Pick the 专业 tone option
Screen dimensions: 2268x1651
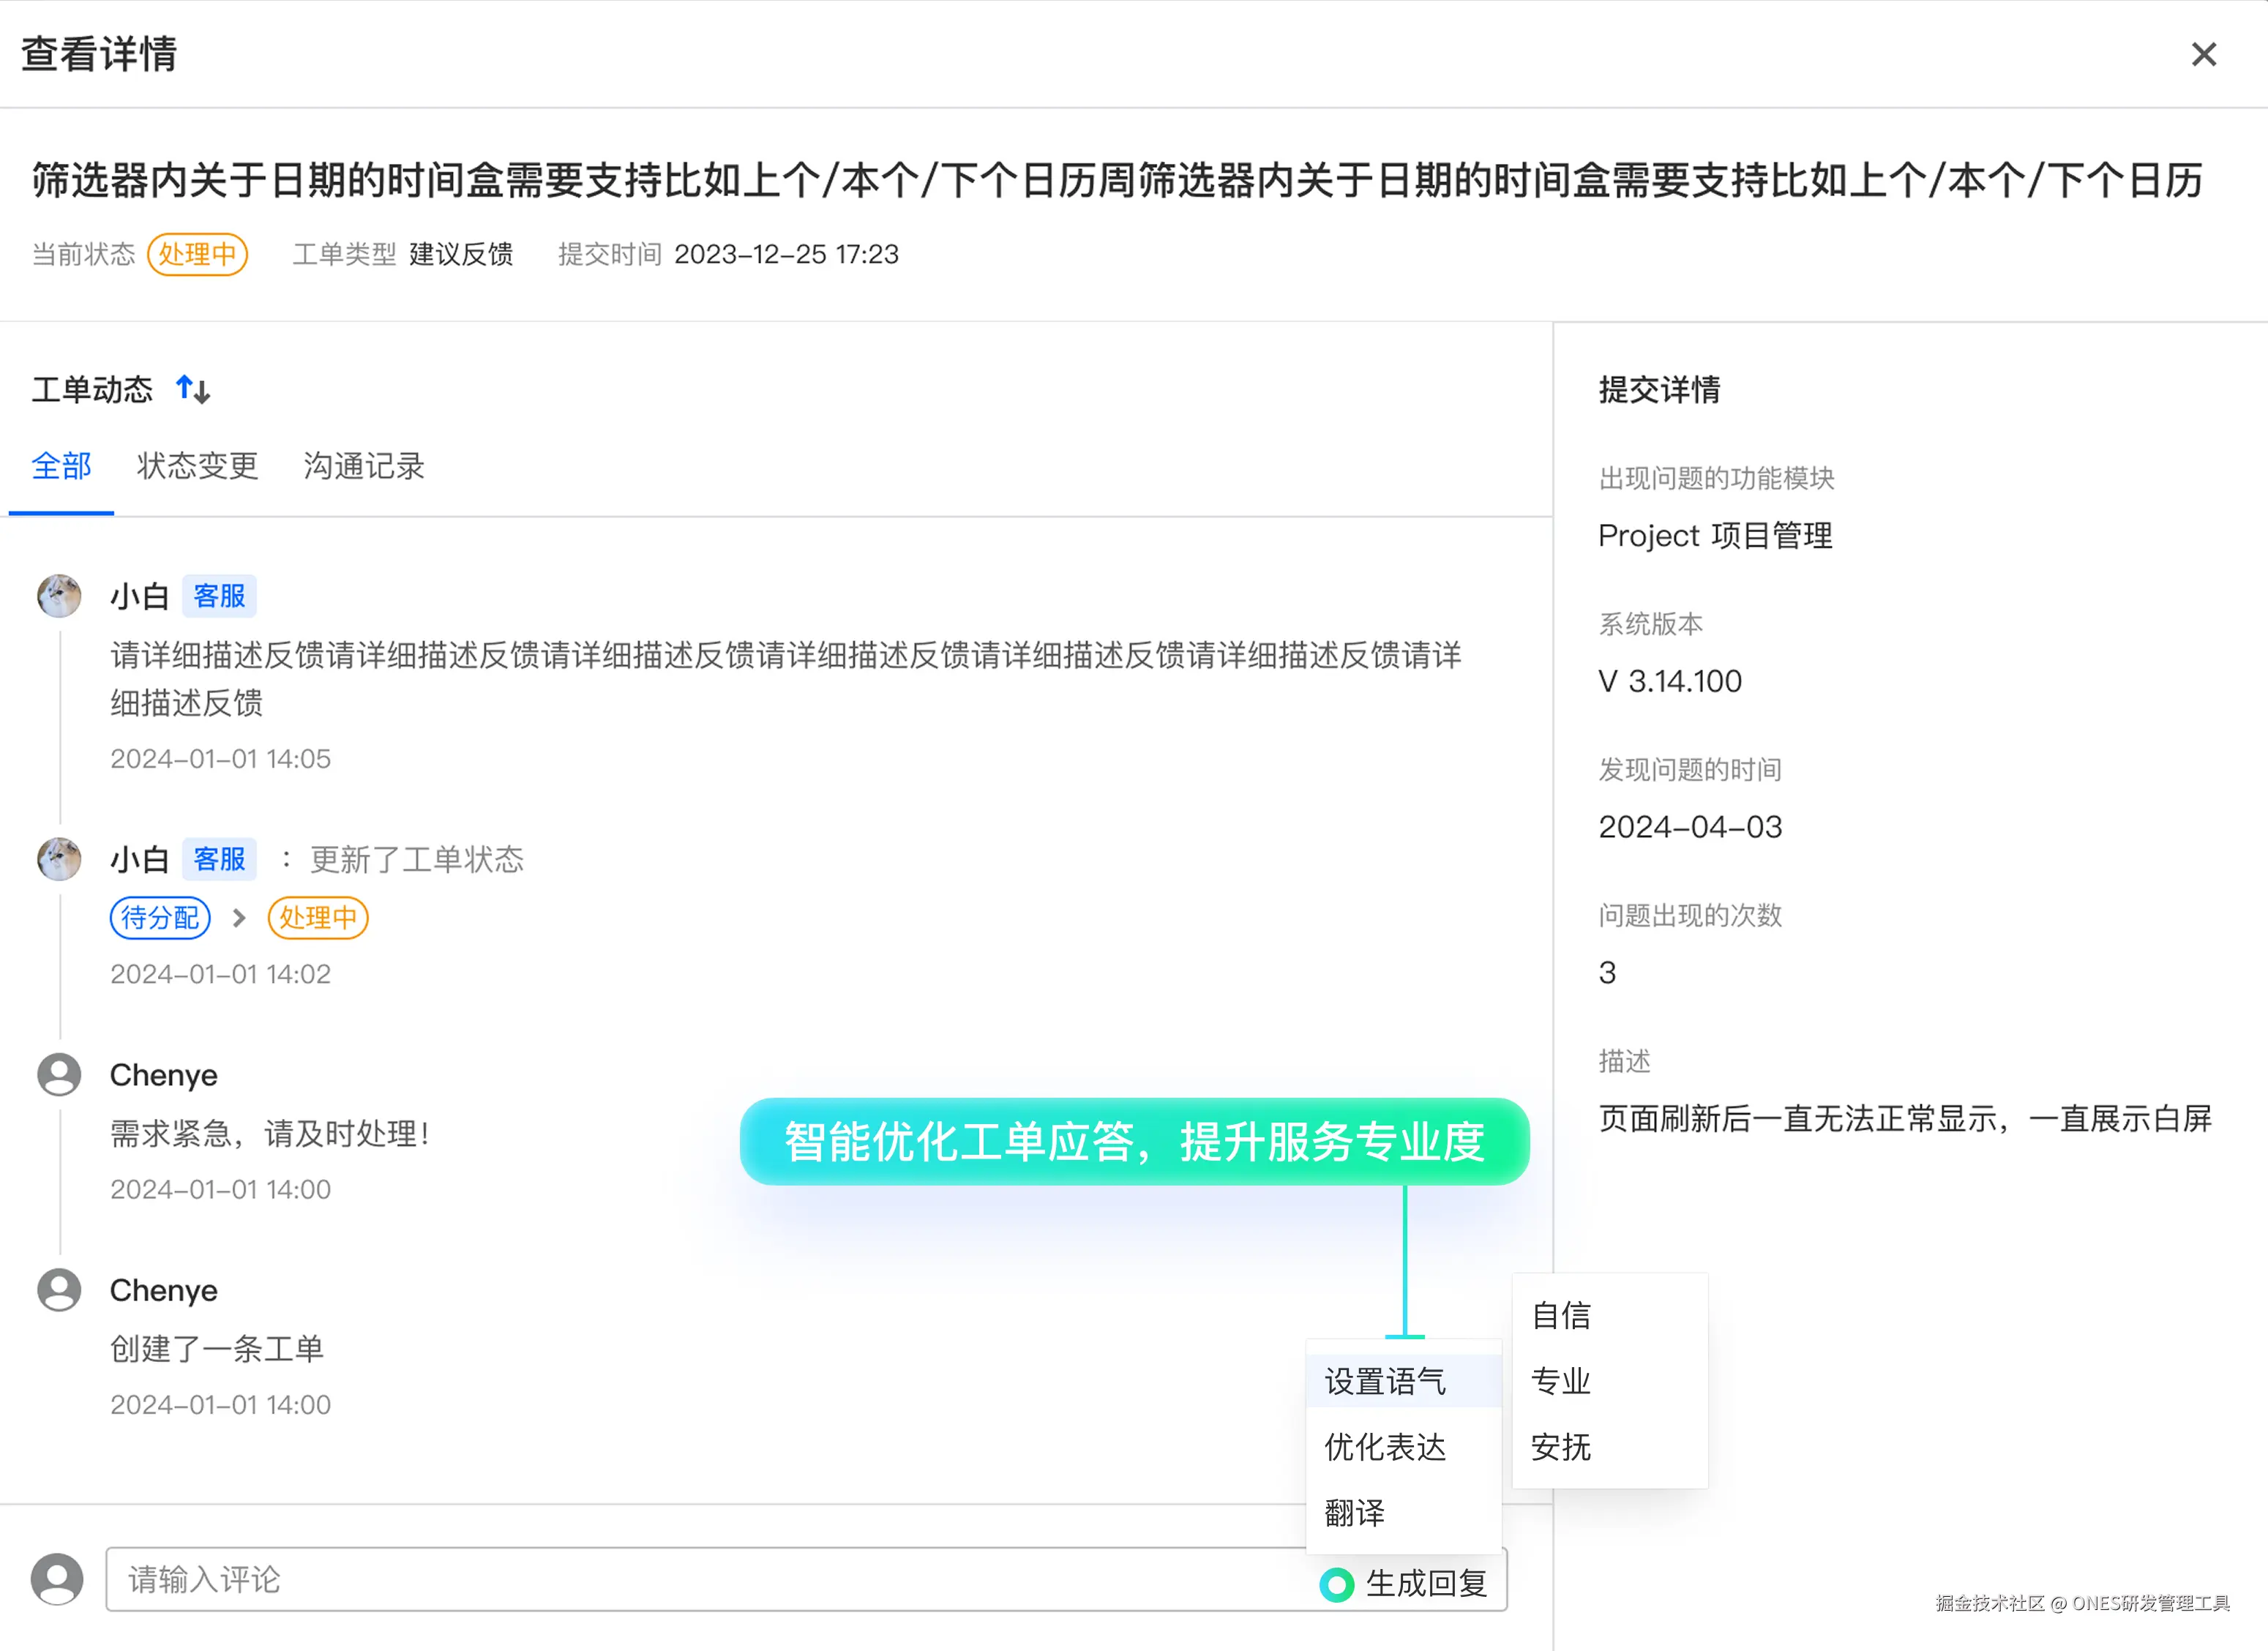click(1561, 1381)
